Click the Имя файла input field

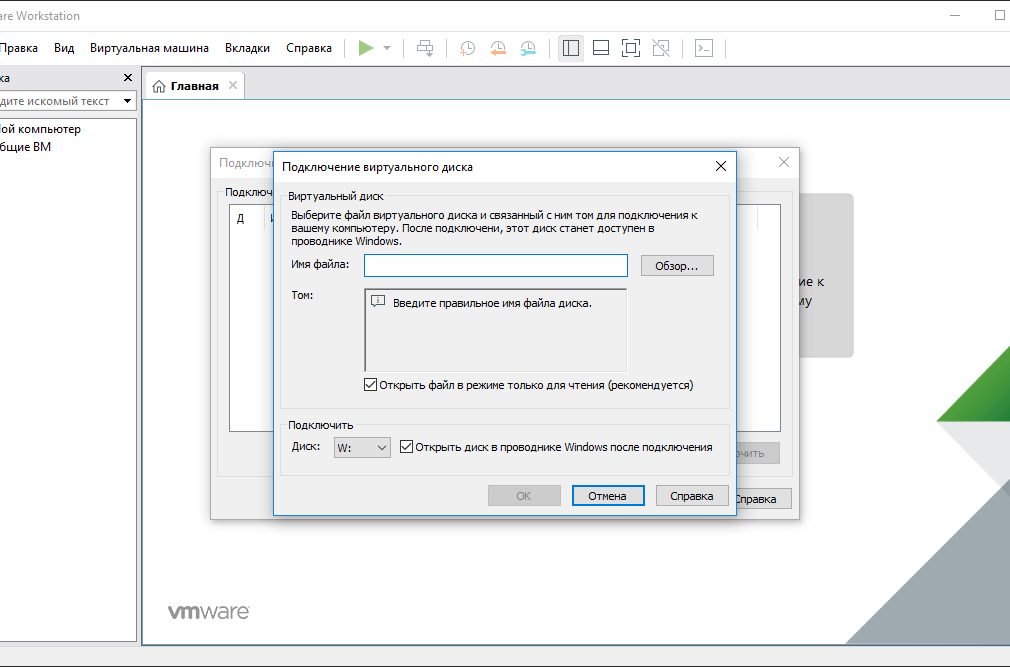pos(496,265)
